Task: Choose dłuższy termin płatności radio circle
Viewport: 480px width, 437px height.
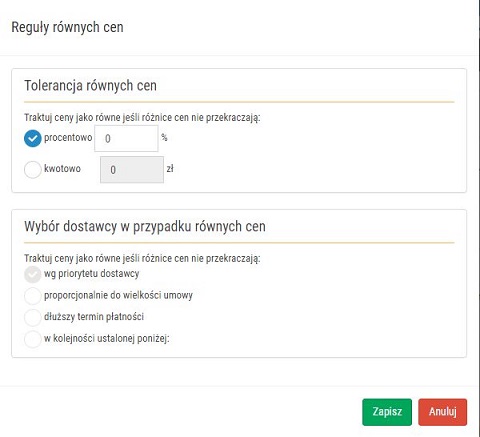Action: coord(33,317)
